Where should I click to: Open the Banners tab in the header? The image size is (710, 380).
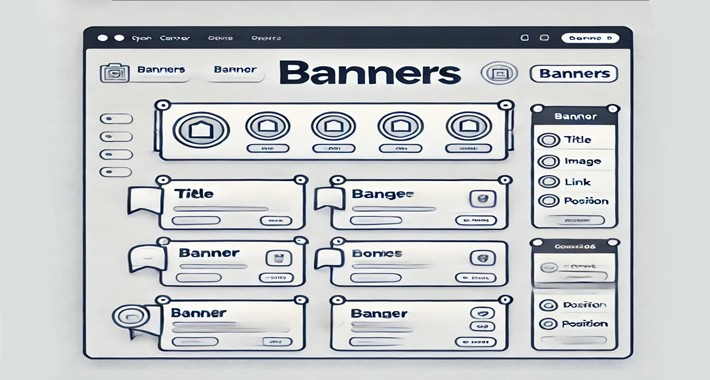161,70
